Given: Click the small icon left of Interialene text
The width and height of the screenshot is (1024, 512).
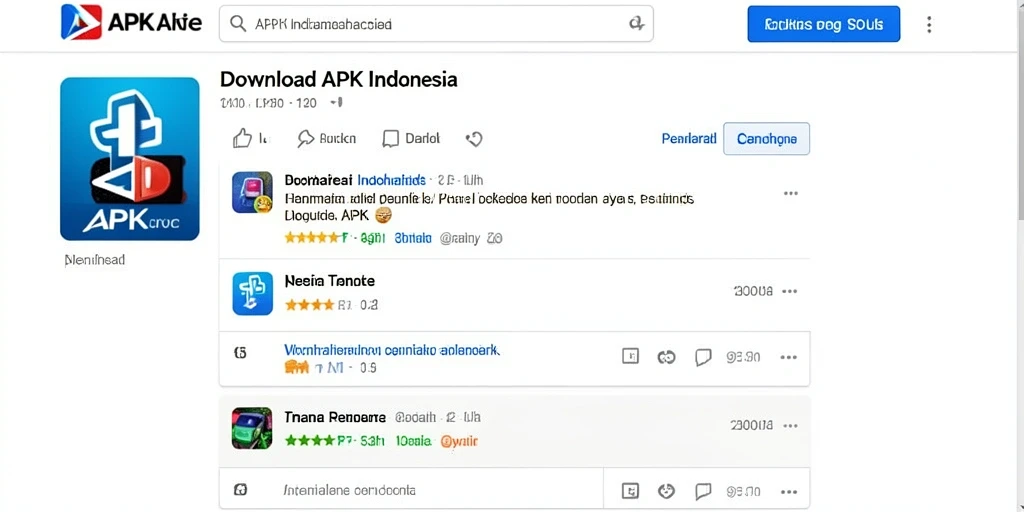Looking at the screenshot, I should [240, 490].
